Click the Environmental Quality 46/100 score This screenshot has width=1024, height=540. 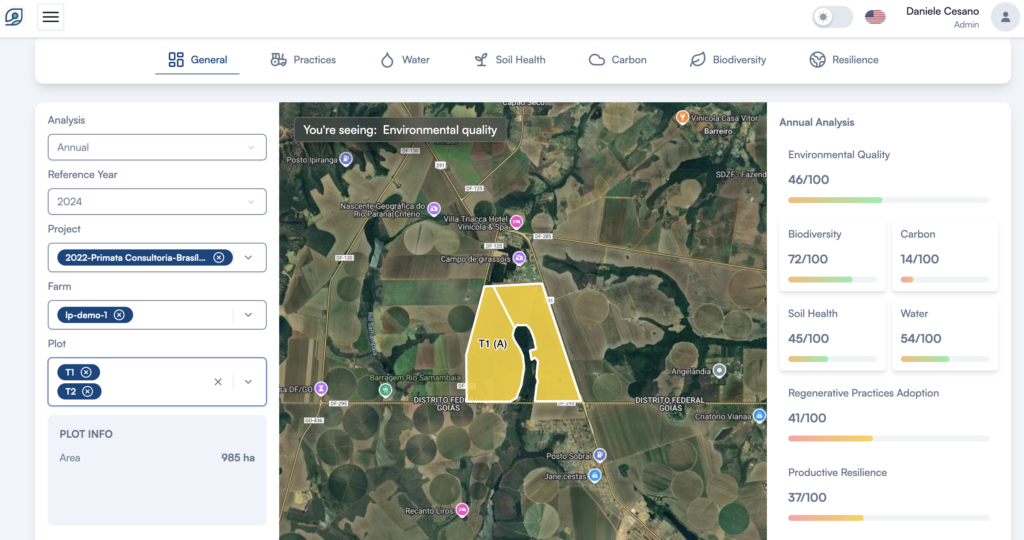pos(808,180)
